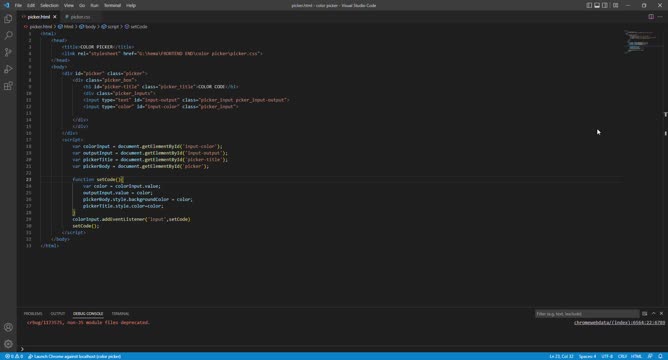Screen dimensions: 668x360
Task: Open Customize Layout icon
Action: 616,6
